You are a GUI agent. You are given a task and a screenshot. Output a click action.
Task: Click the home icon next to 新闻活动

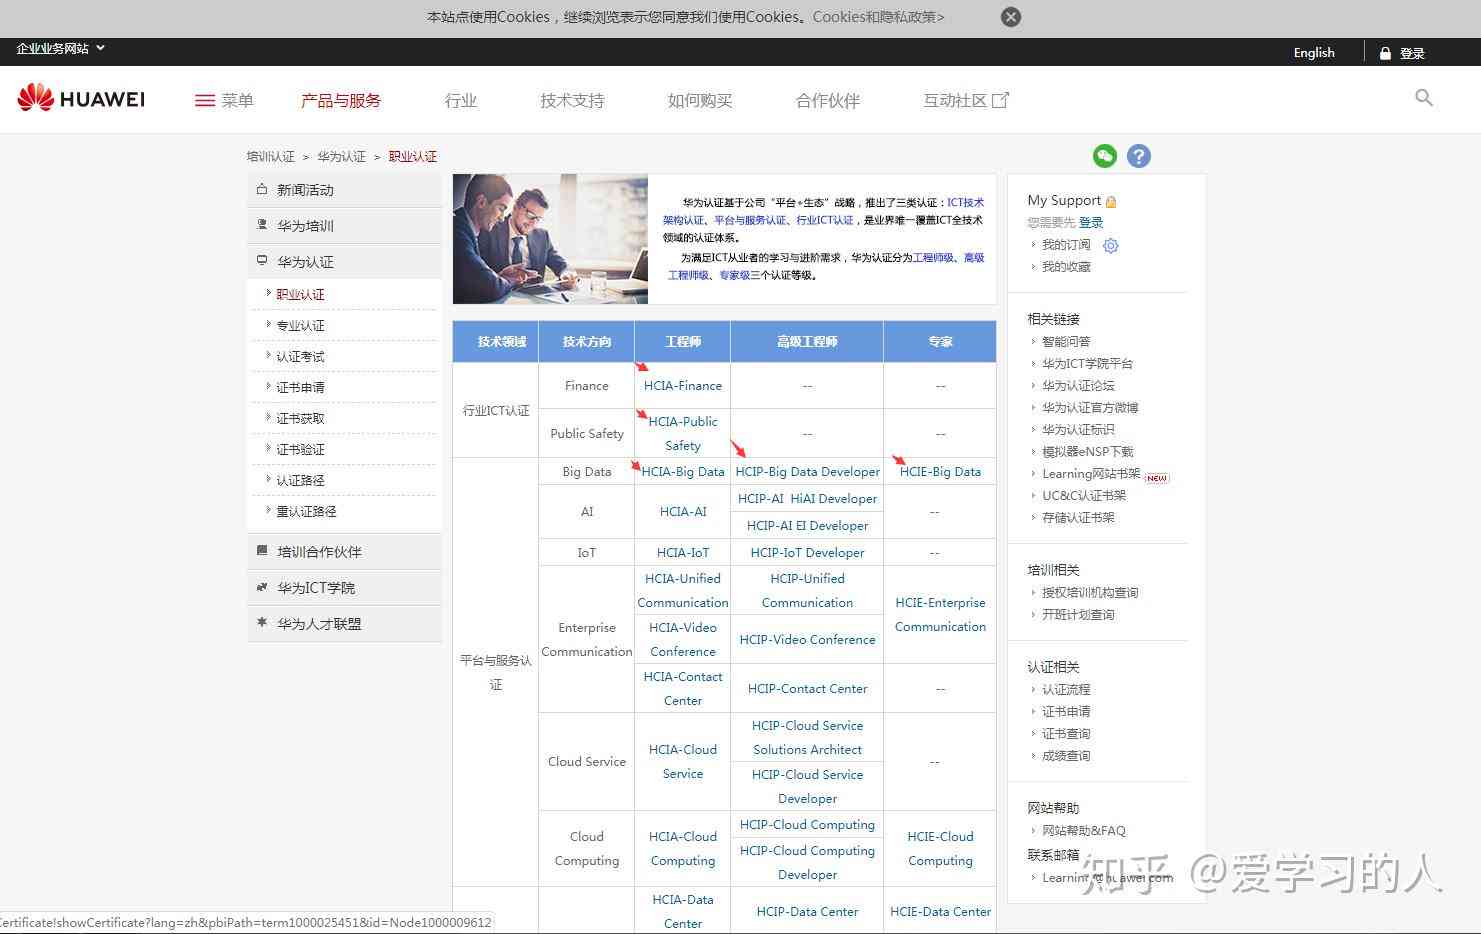point(262,189)
